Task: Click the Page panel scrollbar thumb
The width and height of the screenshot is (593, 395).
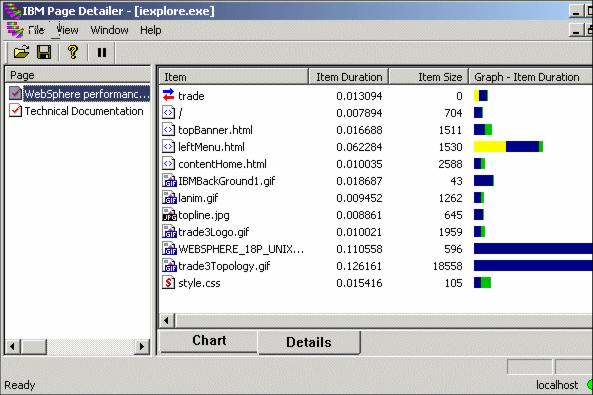Action: click(x=33, y=346)
